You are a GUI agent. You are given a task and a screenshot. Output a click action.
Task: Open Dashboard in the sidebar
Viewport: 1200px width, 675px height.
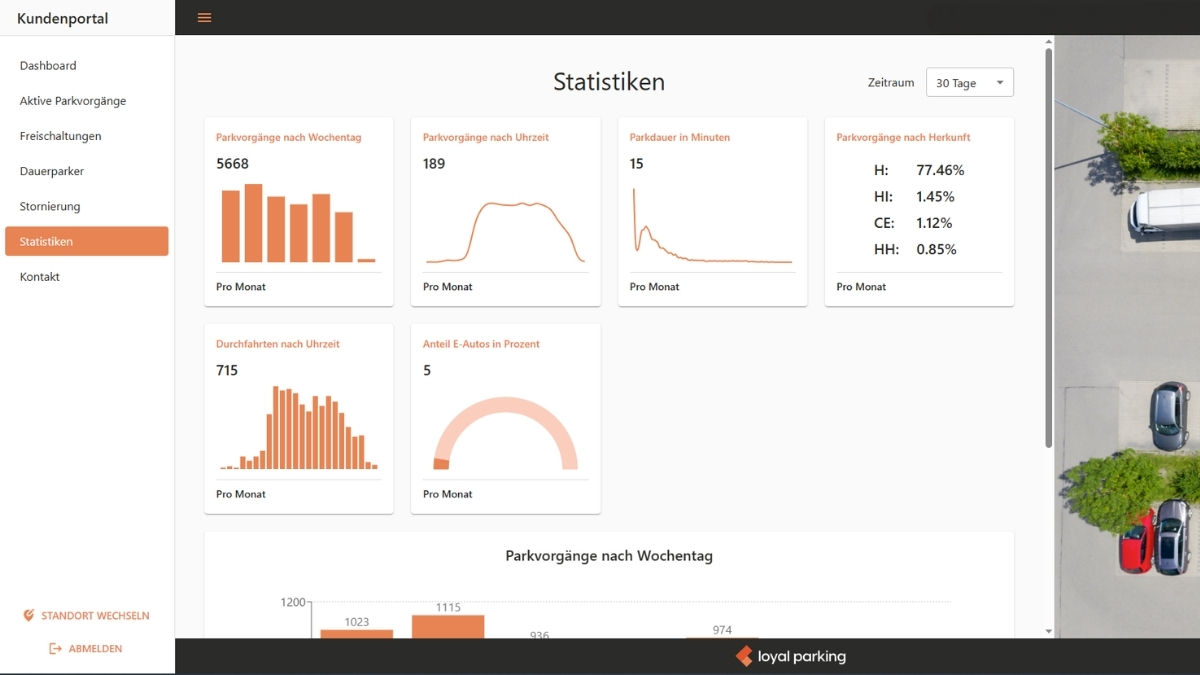87,66
